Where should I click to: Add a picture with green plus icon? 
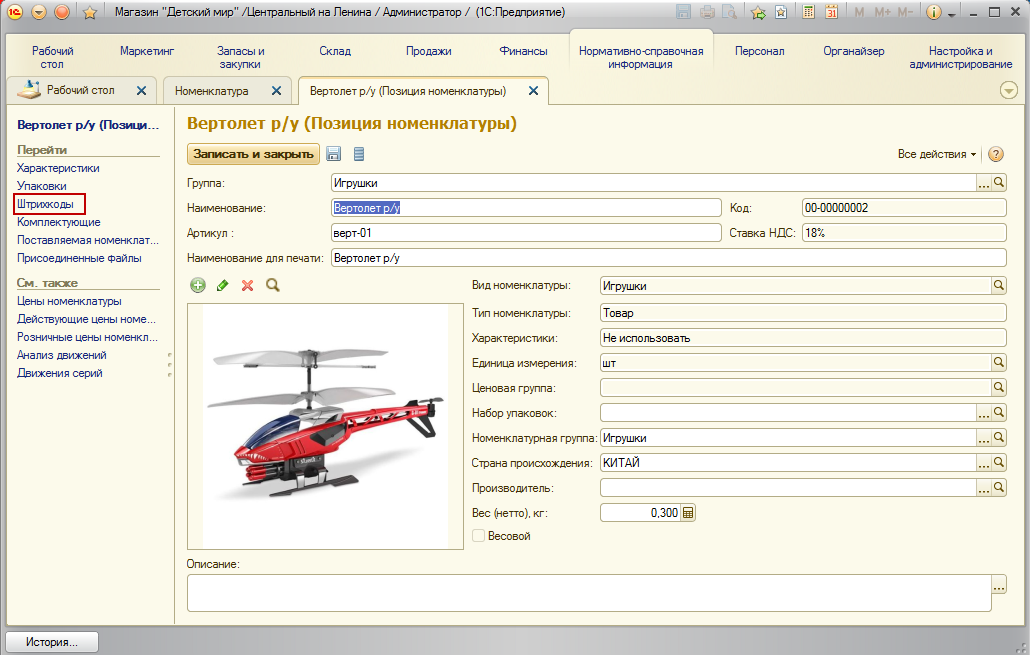pyautogui.click(x=198, y=285)
